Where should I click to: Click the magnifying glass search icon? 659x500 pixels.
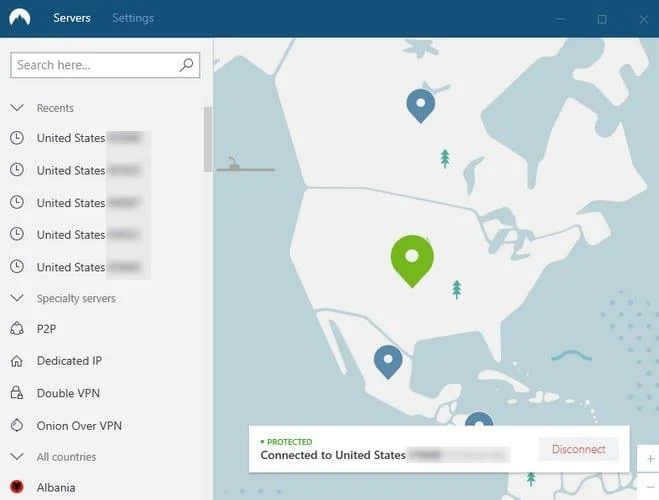click(x=186, y=65)
